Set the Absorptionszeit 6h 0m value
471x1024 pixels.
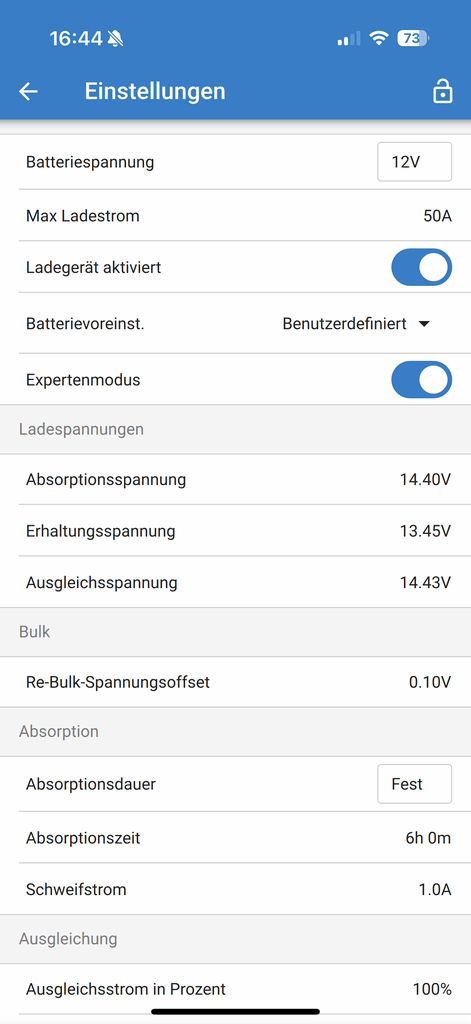pyautogui.click(x=235, y=838)
